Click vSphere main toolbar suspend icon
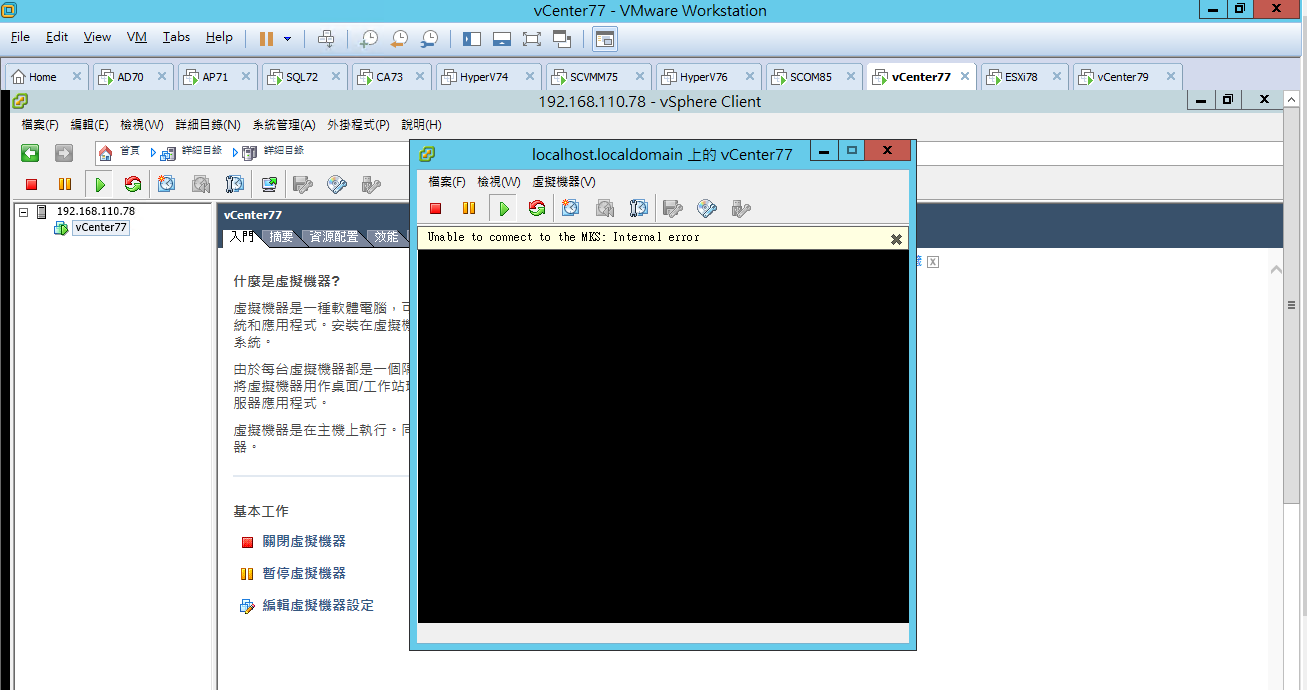Viewport: 1307px width, 690px height. click(x=65, y=184)
